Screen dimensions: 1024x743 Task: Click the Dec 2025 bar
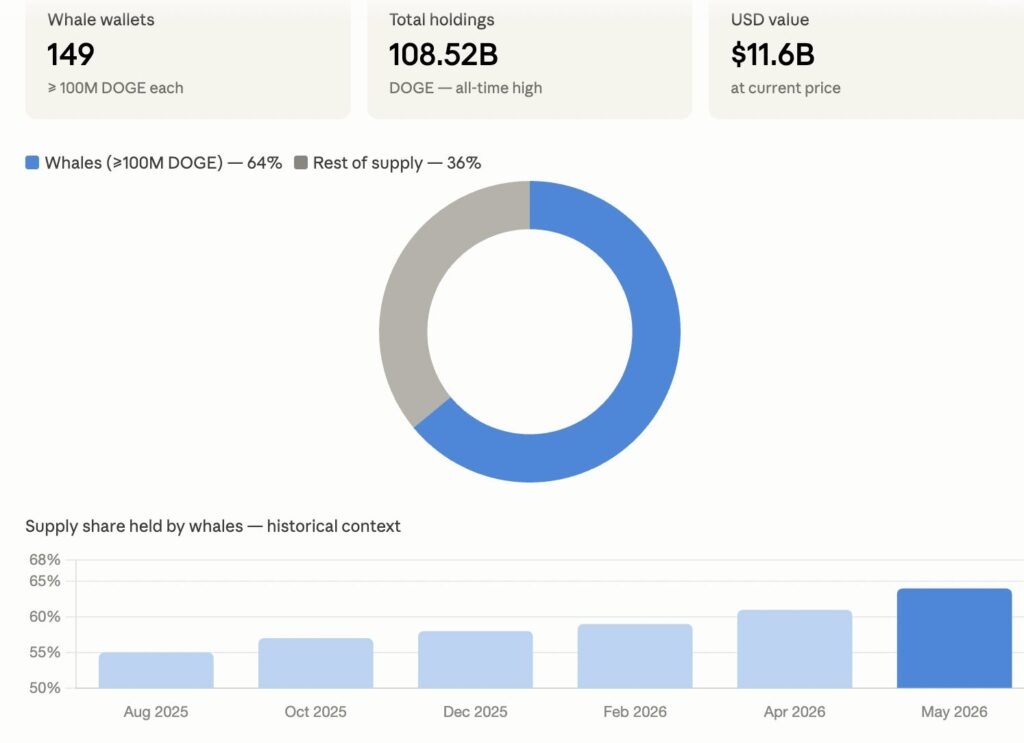click(x=475, y=659)
